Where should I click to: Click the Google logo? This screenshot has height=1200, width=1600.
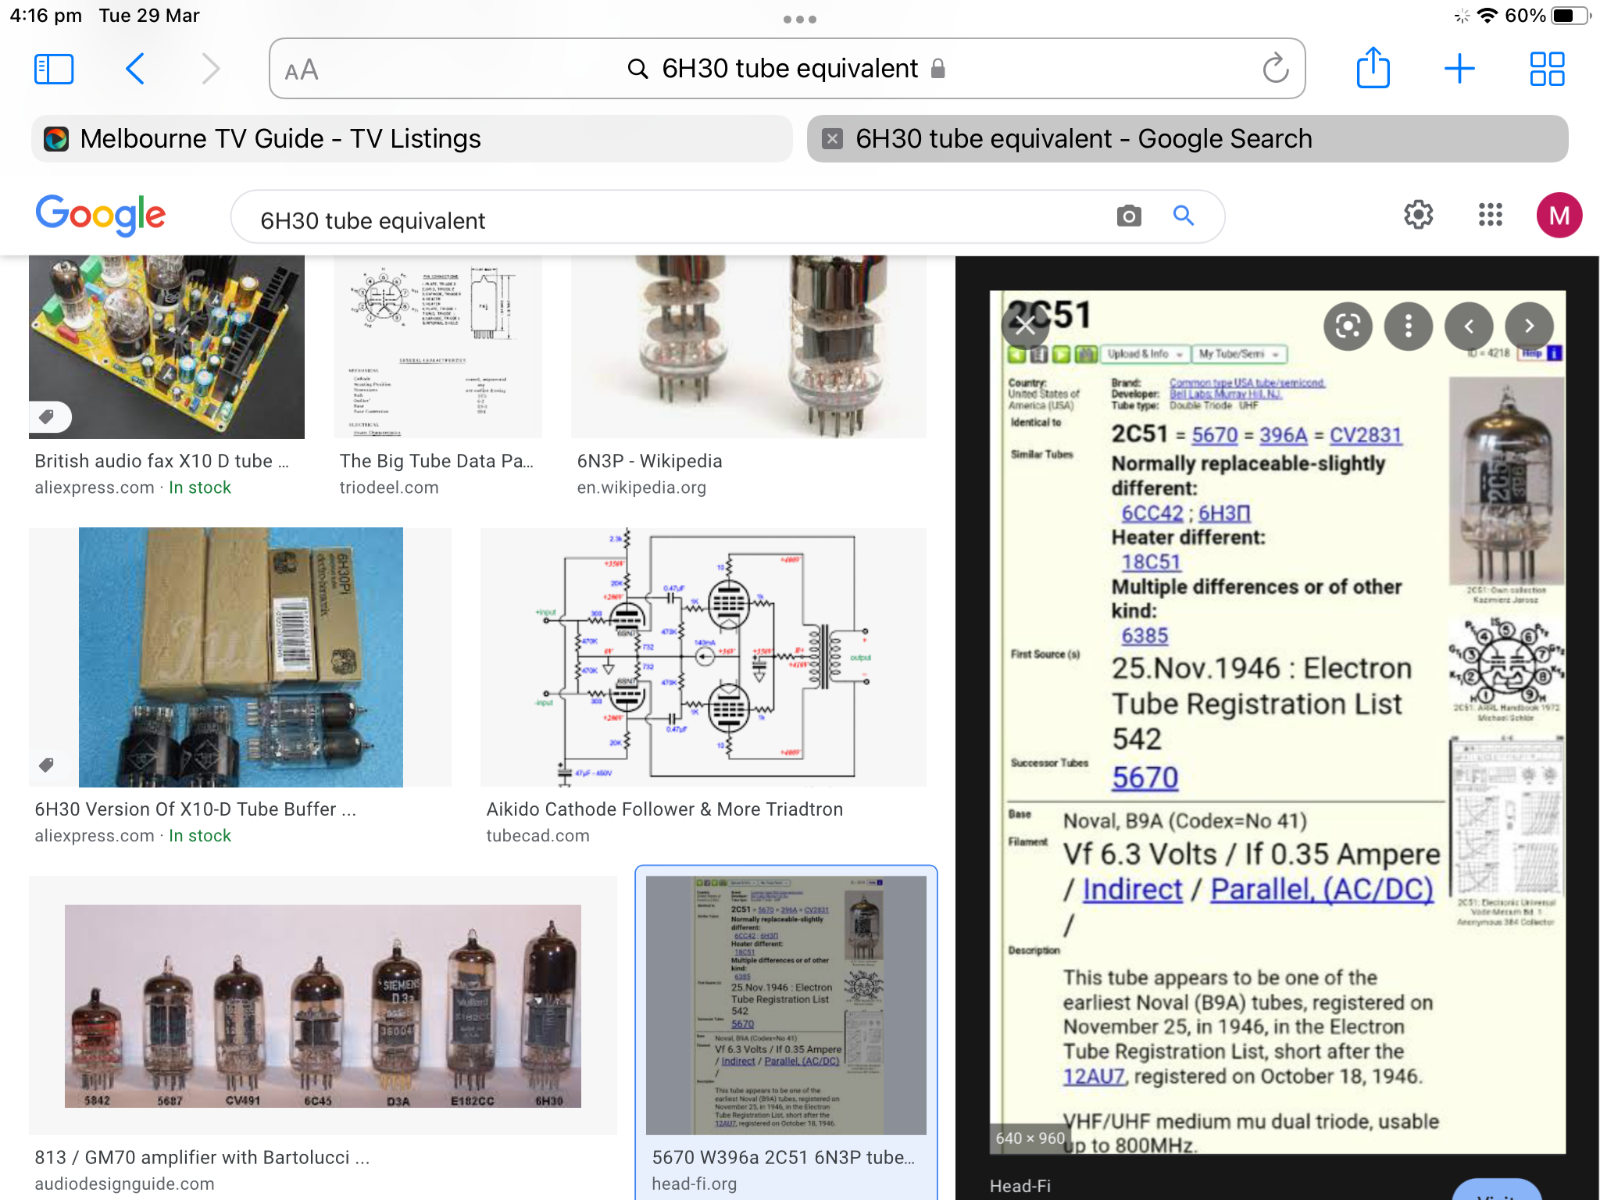[x=101, y=215]
